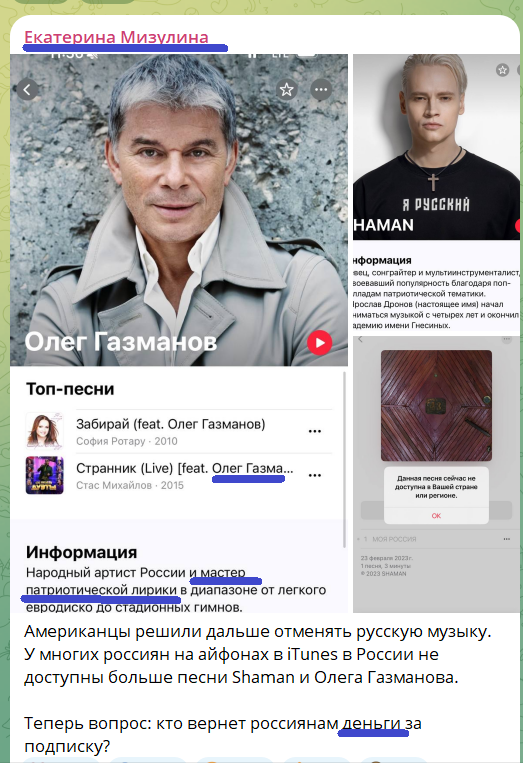Viewport: 523px width, 769px height.
Task: Open the red door album artwork
Action: coord(436,406)
